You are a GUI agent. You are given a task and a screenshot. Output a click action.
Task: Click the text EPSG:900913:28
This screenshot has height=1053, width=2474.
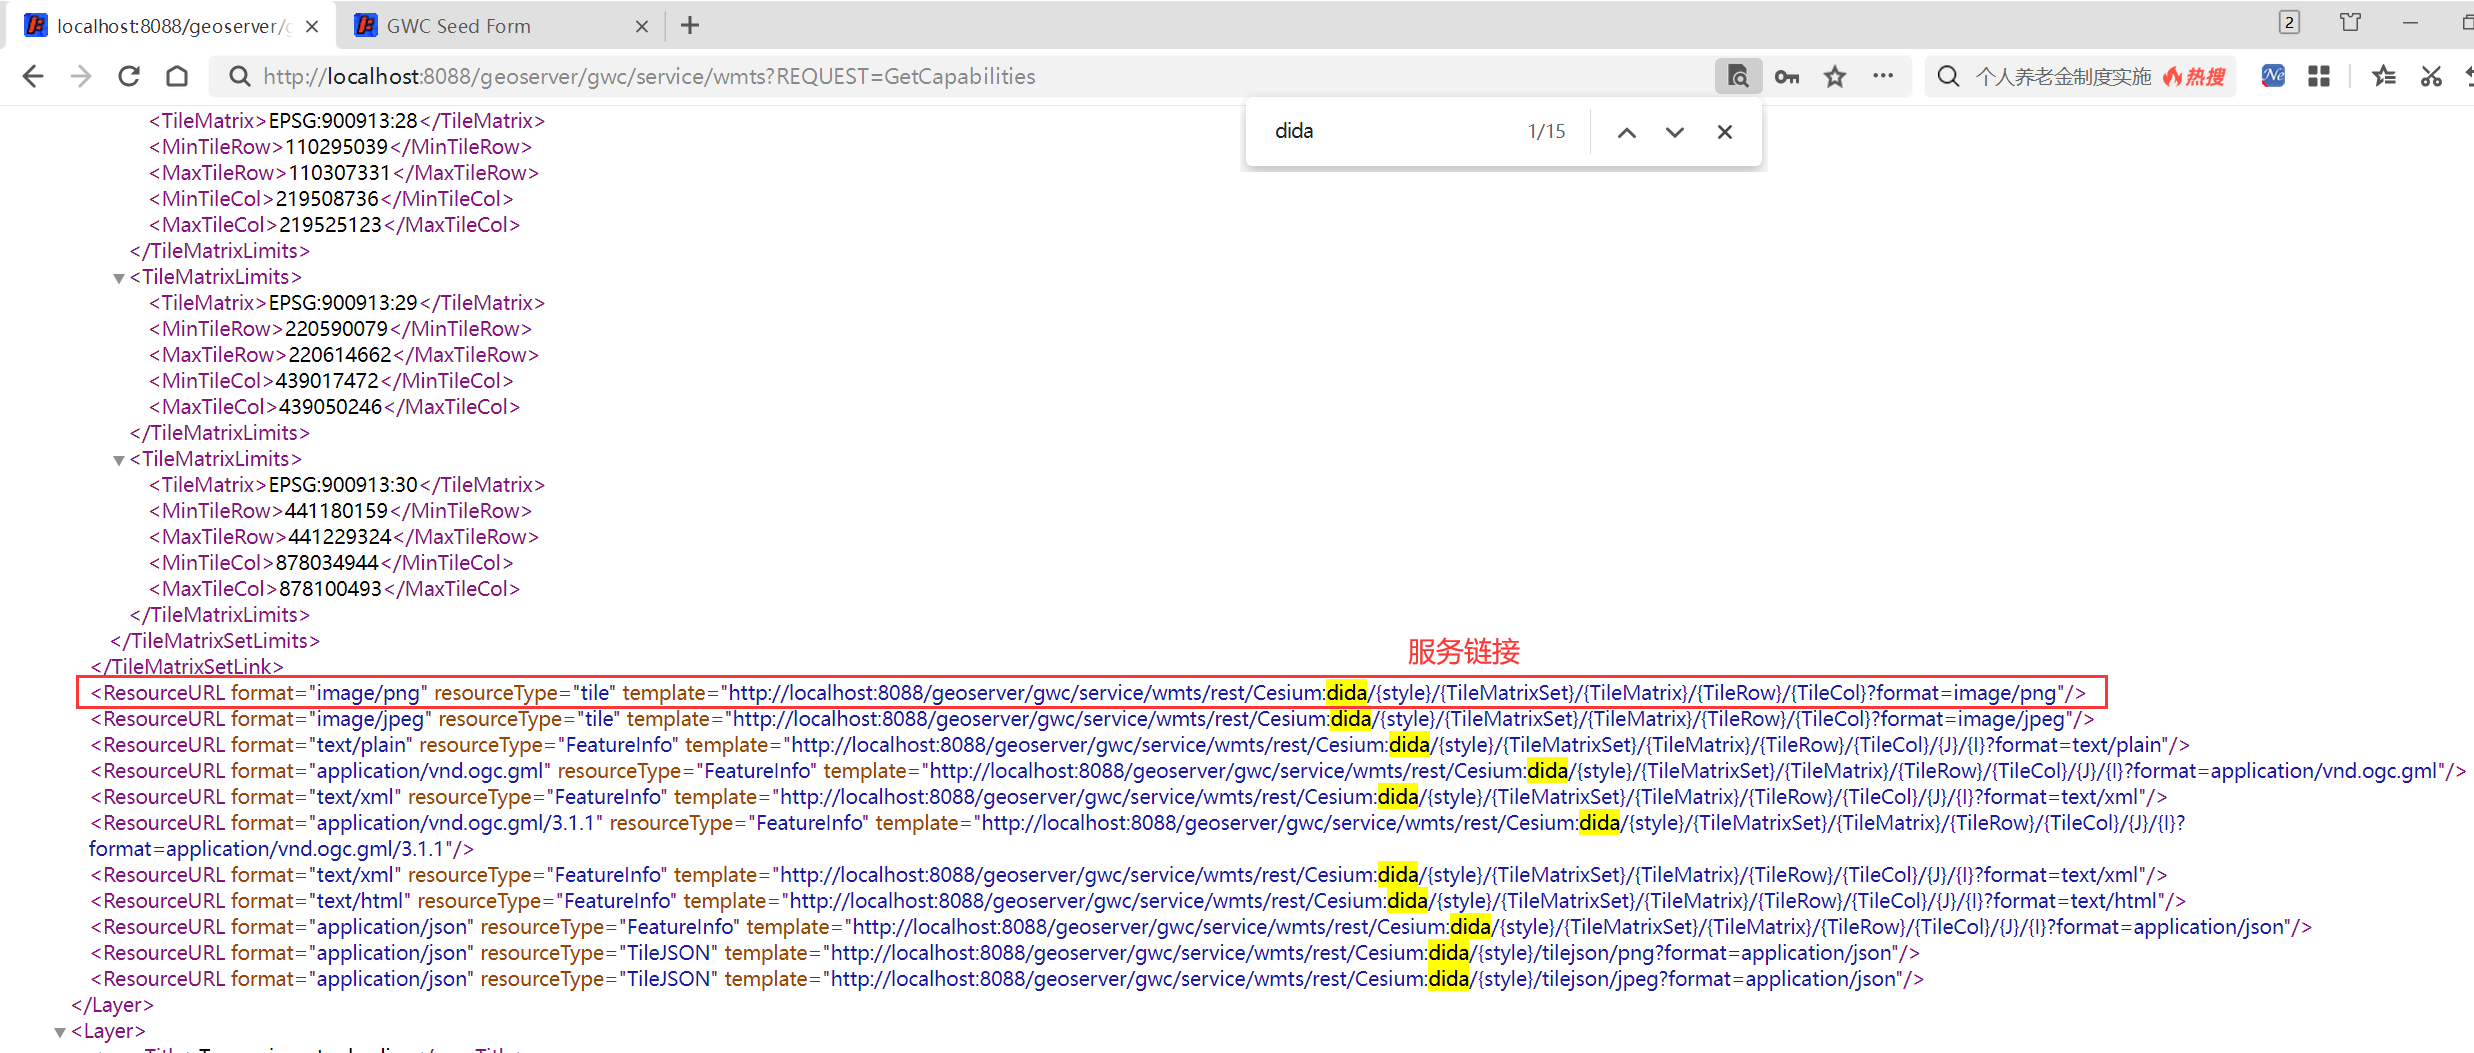coord(343,121)
